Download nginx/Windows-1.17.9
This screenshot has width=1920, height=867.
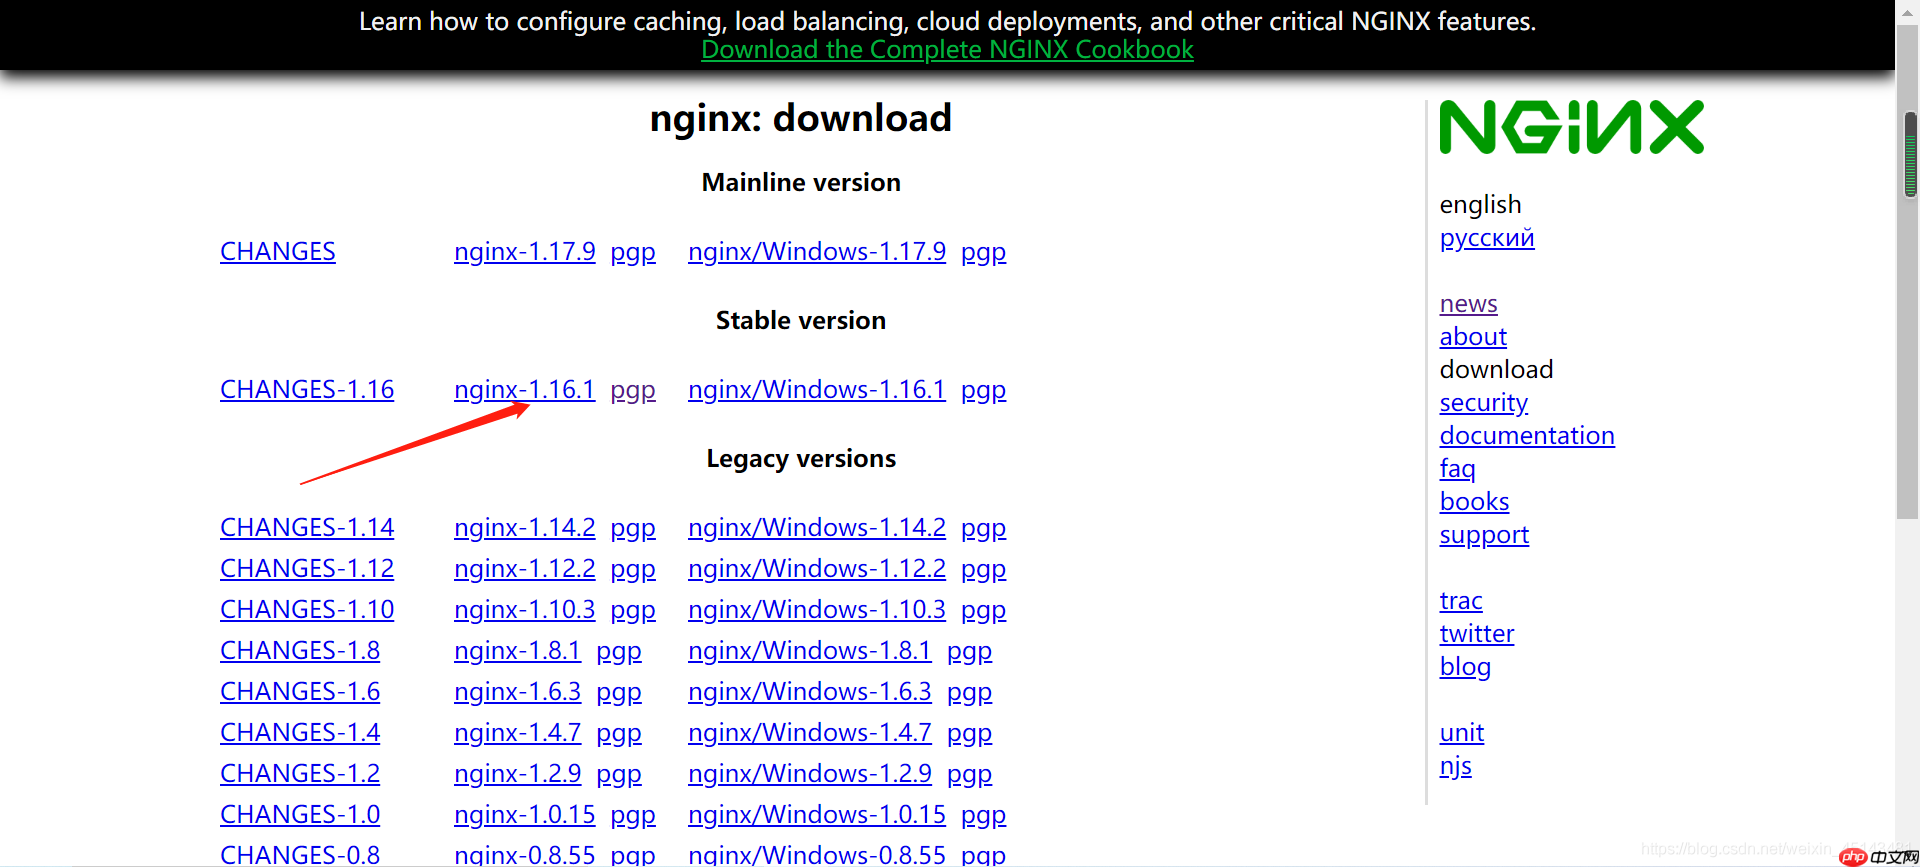pos(817,251)
